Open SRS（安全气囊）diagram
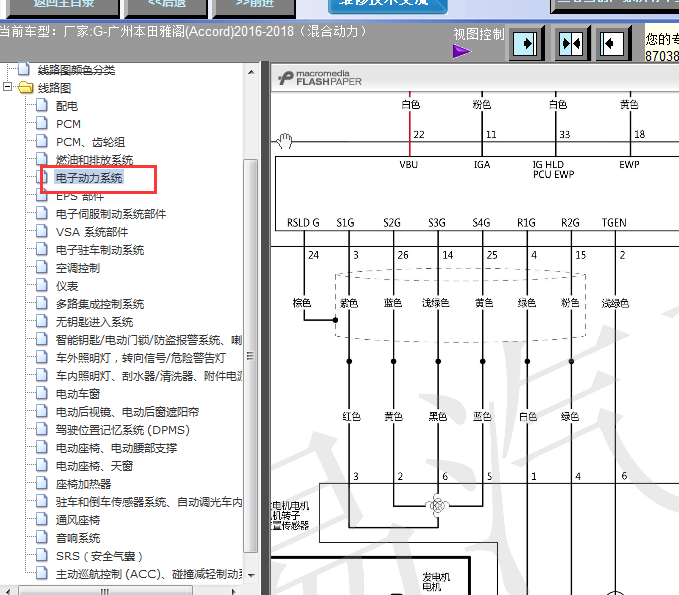 tap(99, 556)
